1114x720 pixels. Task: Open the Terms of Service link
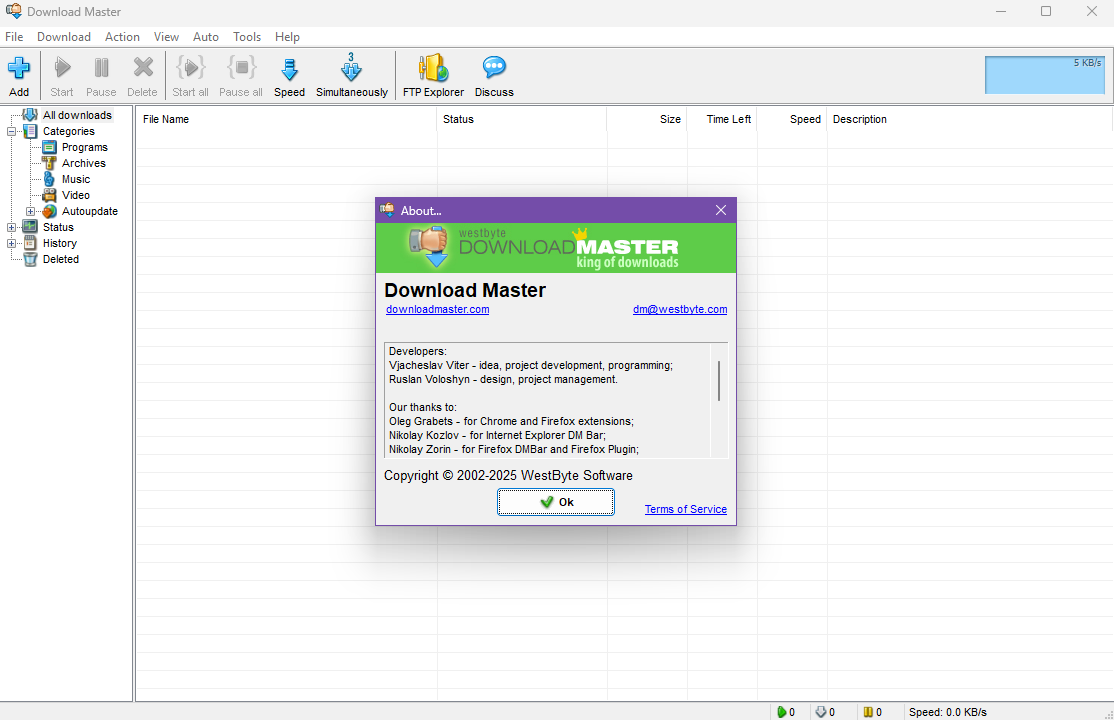(685, 509)
